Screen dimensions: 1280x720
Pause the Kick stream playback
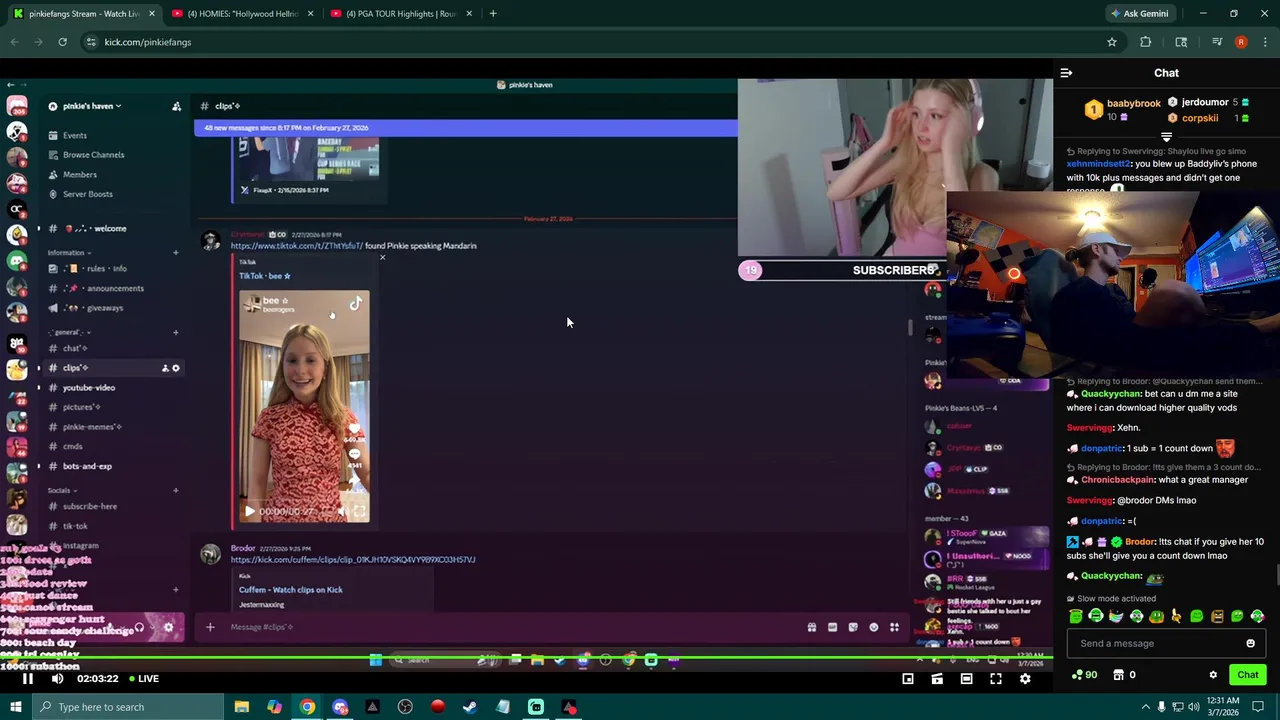[x=28, y=679]
